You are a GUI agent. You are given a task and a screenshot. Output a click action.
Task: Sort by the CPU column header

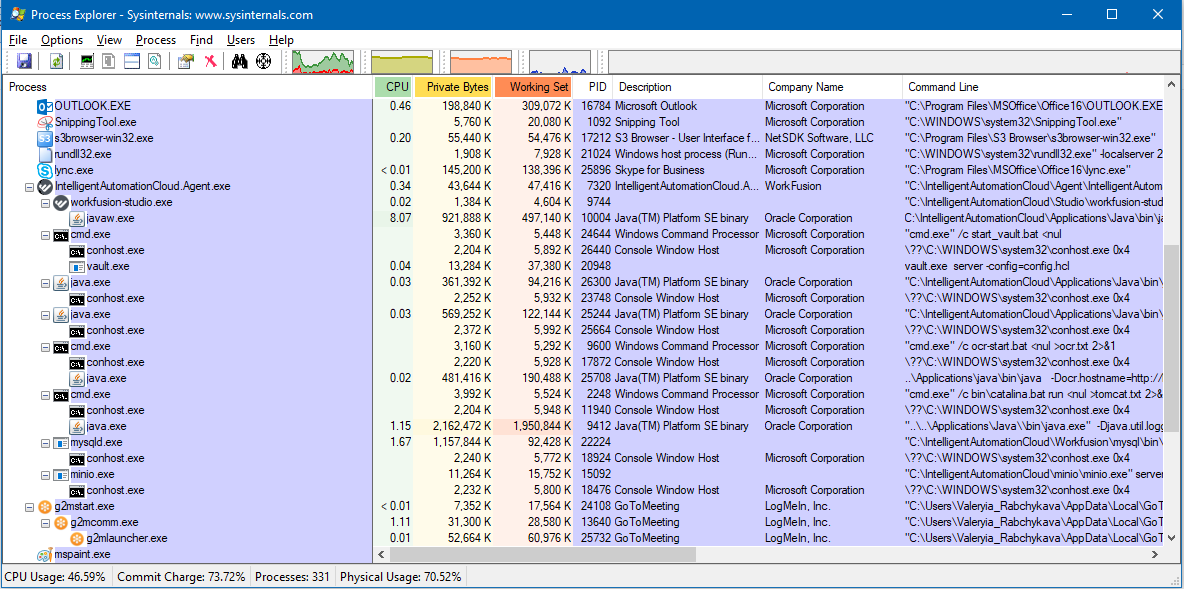394,87
